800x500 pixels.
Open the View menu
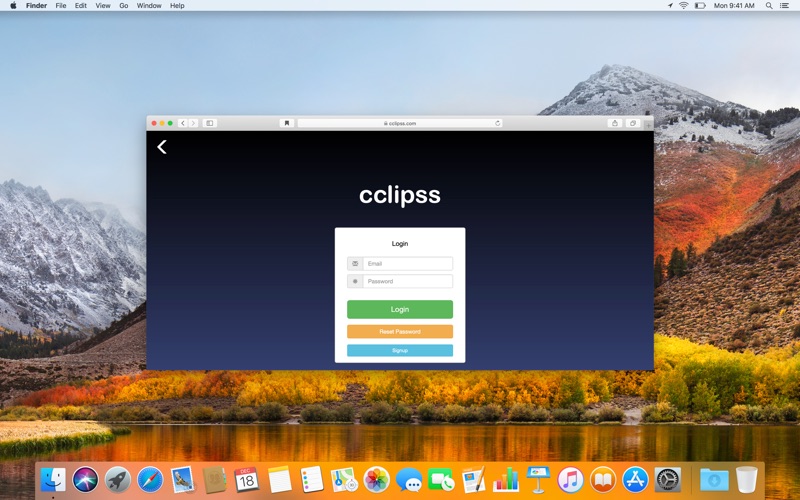(103, 6)
